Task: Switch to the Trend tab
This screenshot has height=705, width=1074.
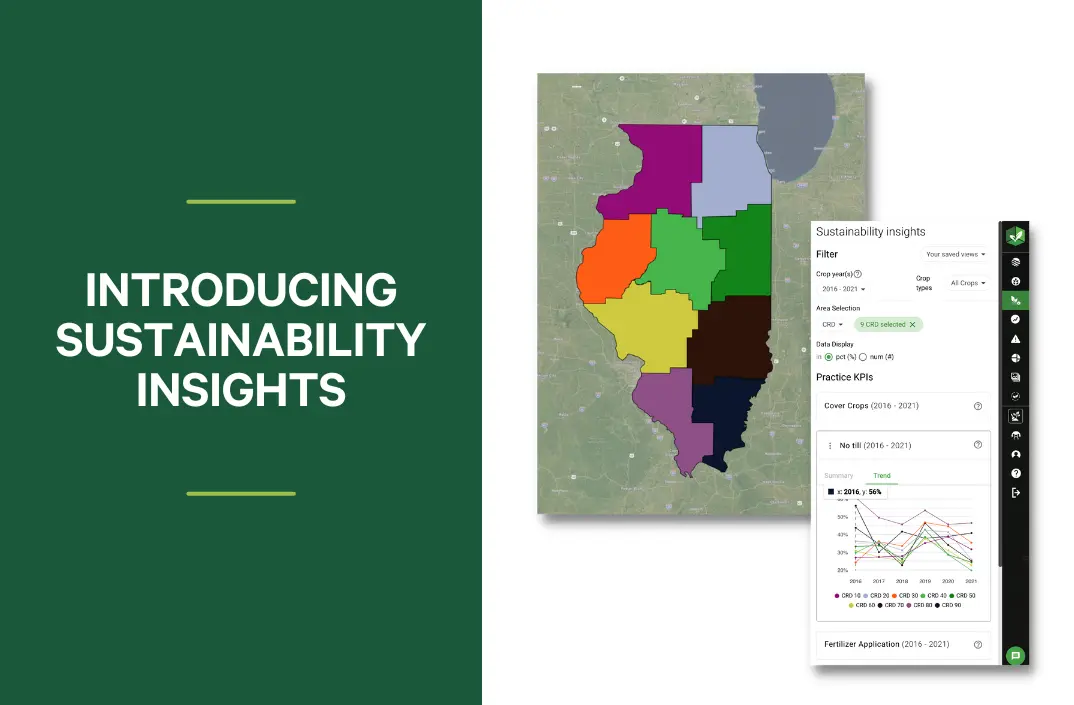Action: coord(882,475)
